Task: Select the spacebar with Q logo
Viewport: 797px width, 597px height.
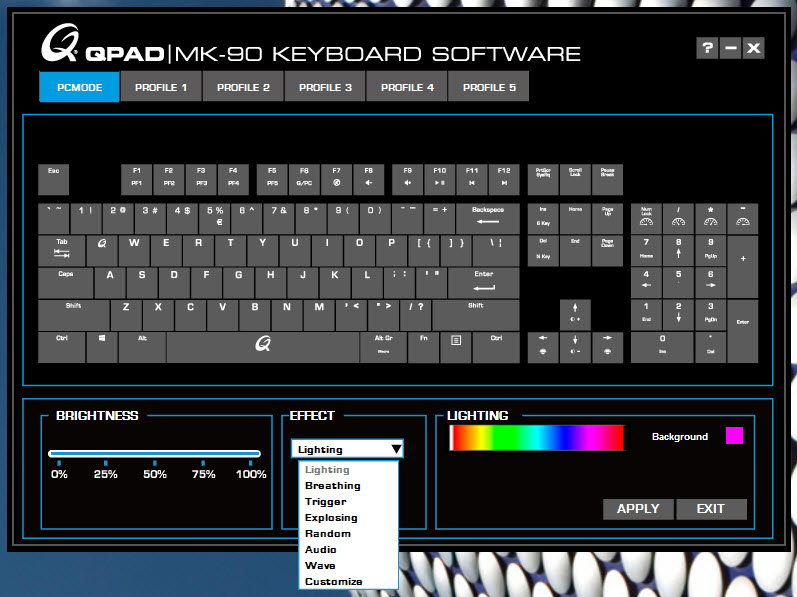Action: coord(263,347)
